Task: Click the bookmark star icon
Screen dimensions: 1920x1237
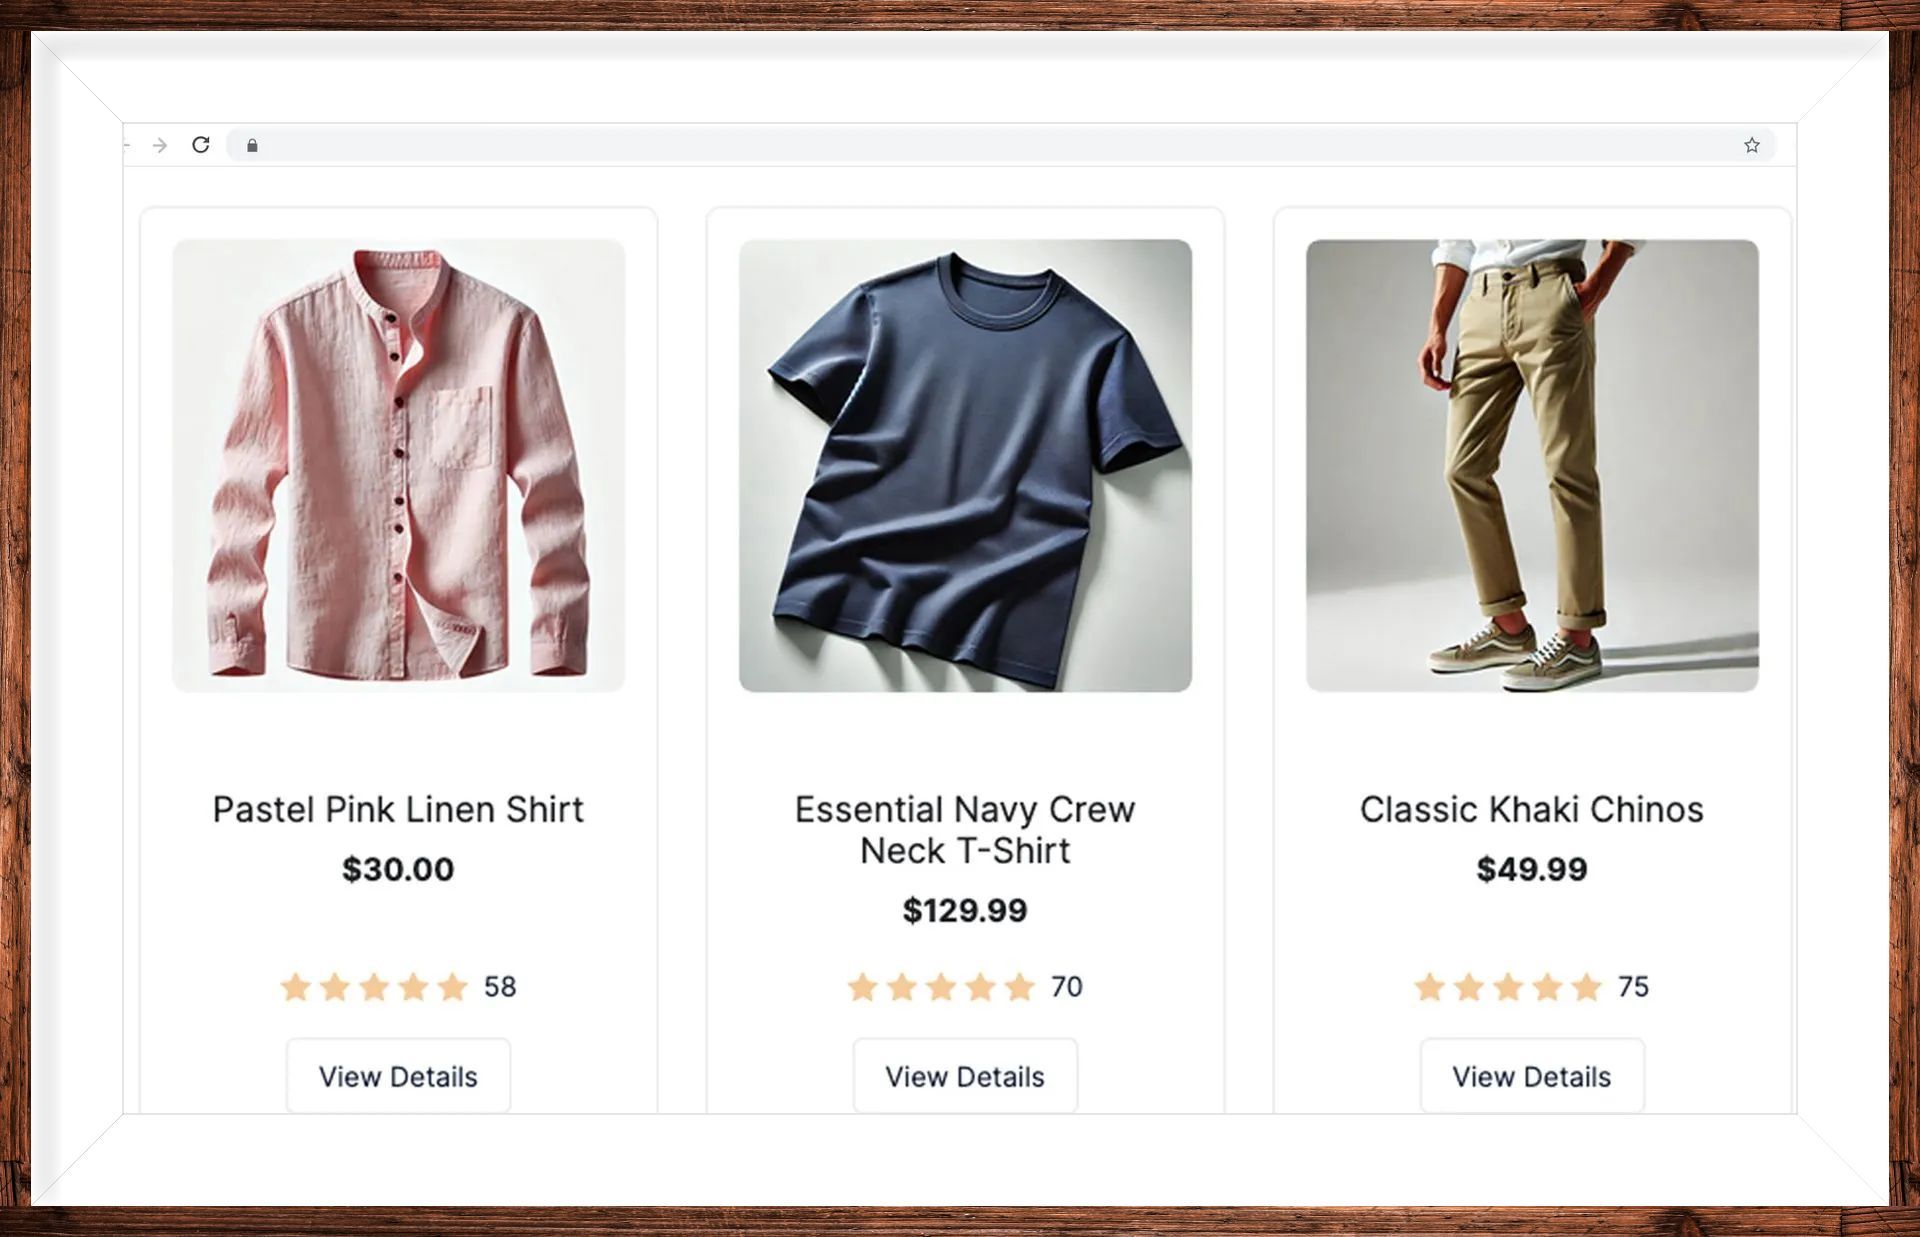Action: pyautogui.click(x=1751, y=146)
